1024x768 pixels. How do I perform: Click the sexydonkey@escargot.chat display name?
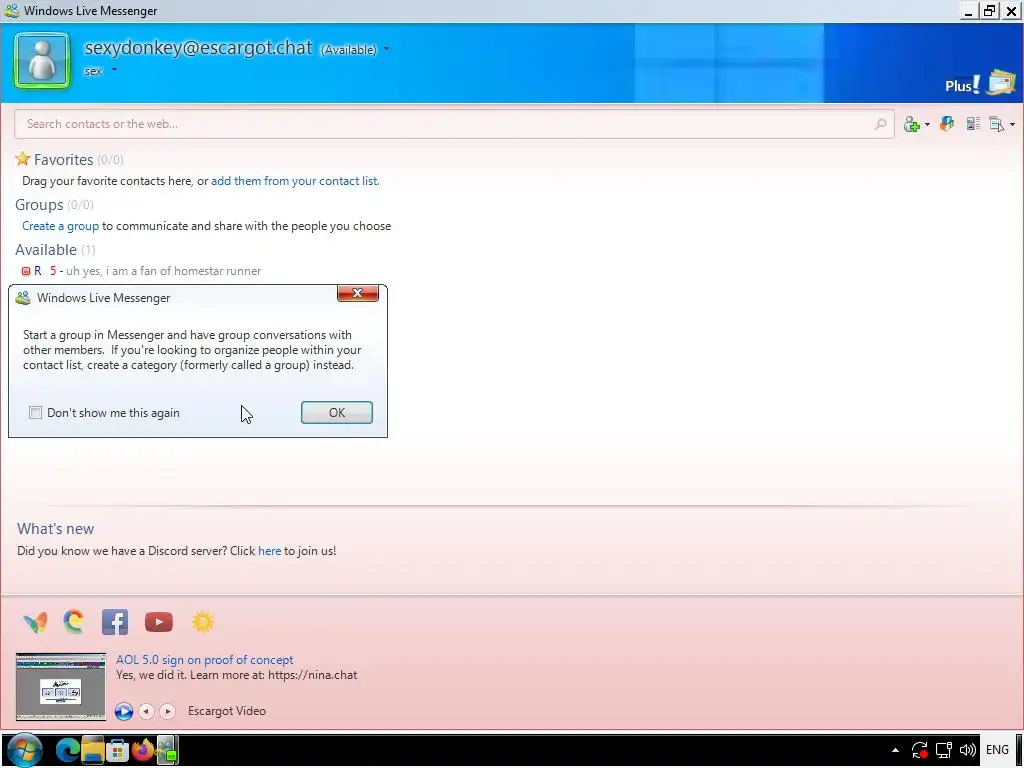199,48
